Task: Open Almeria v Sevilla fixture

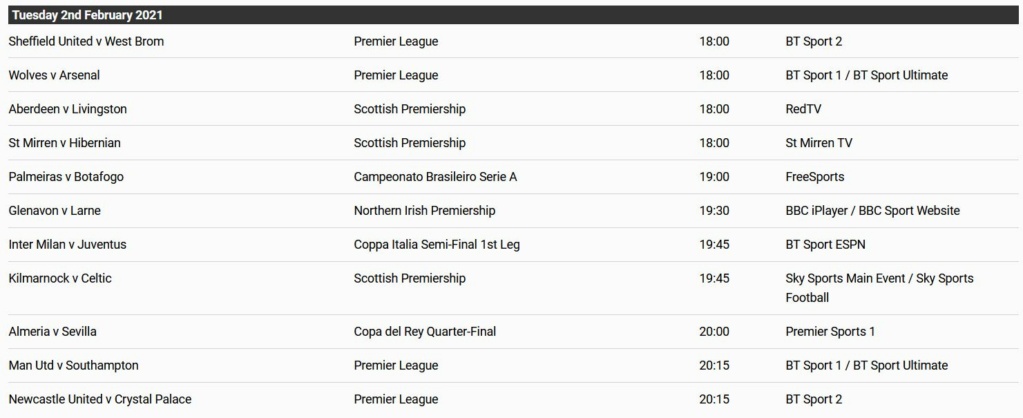Action: (x=52, y=331)
